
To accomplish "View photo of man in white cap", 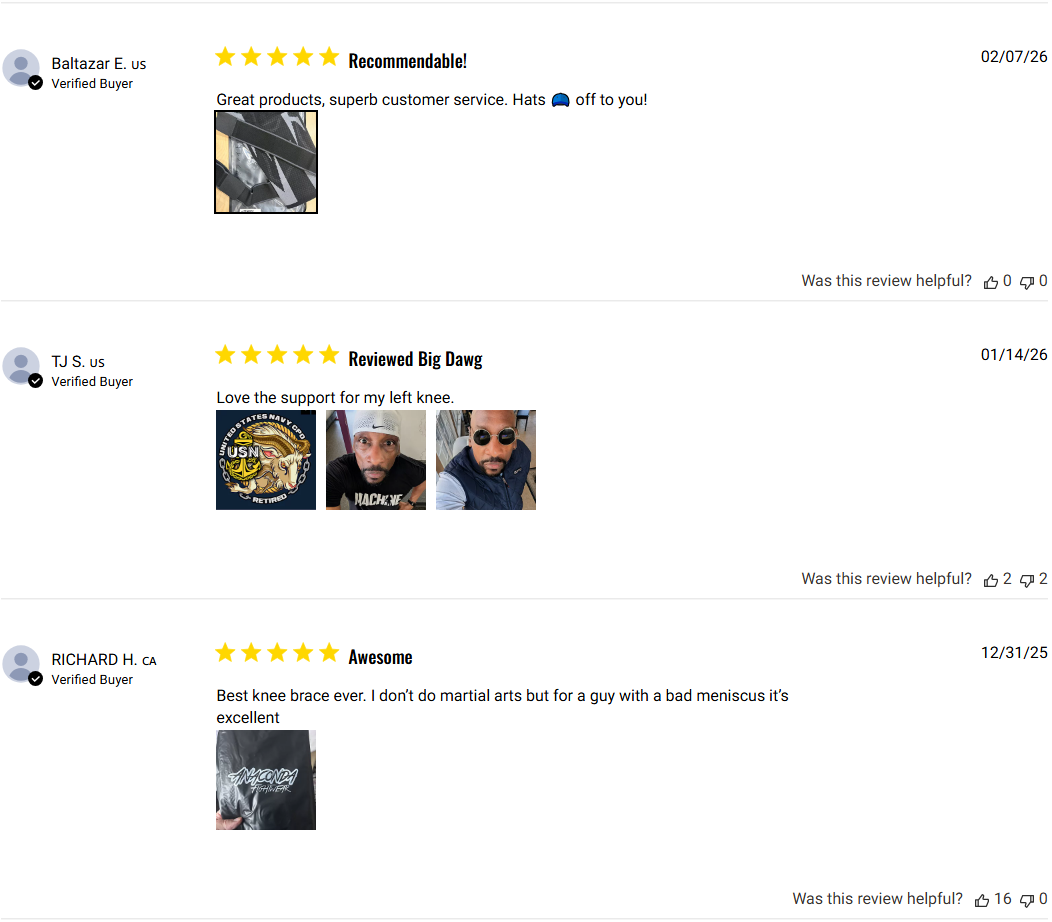I will coord(376,460).
